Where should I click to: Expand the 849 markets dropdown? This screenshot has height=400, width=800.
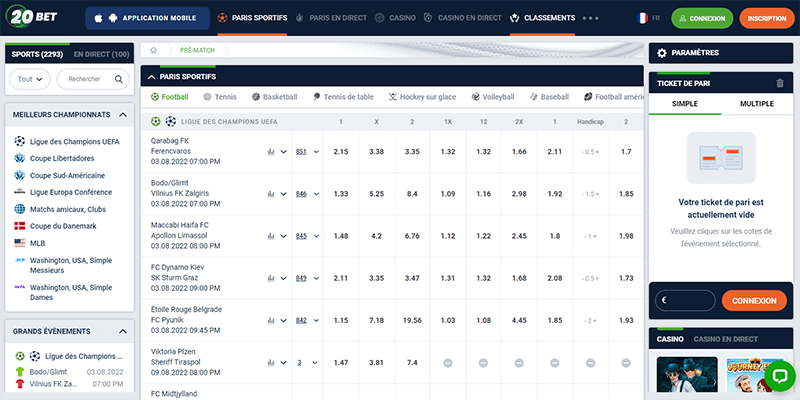click(316, 278)
